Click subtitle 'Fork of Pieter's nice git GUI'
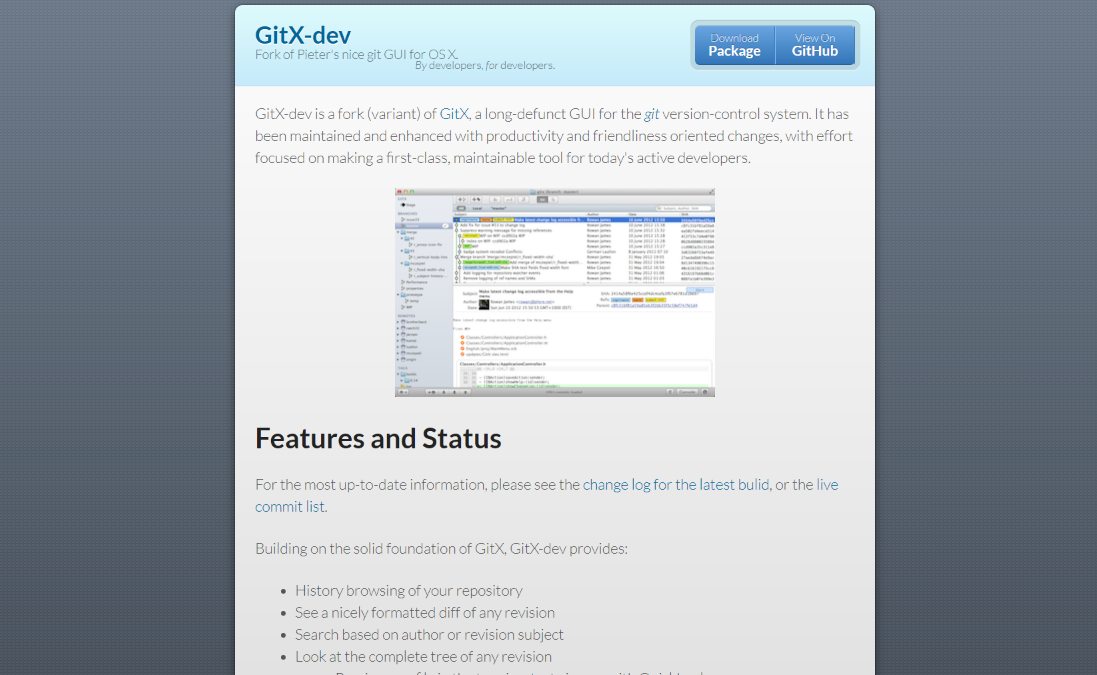This screenshot has height=675, width=1097. tap(357, 55)
